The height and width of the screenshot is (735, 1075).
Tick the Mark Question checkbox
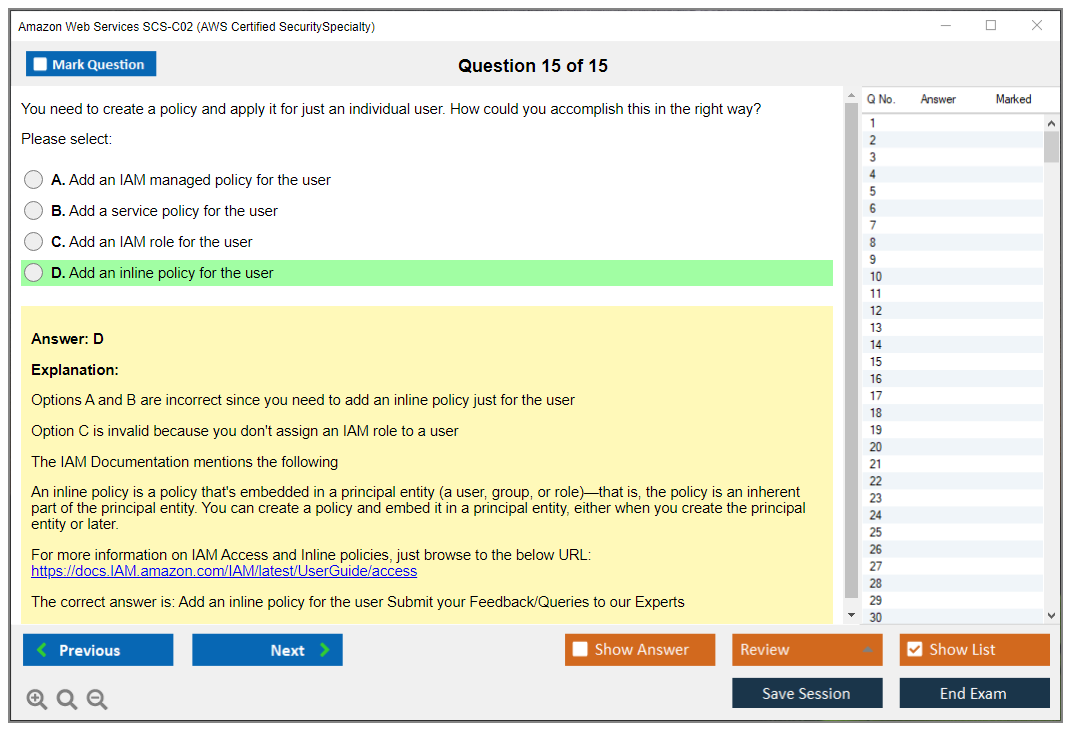[x=40, y=64]
